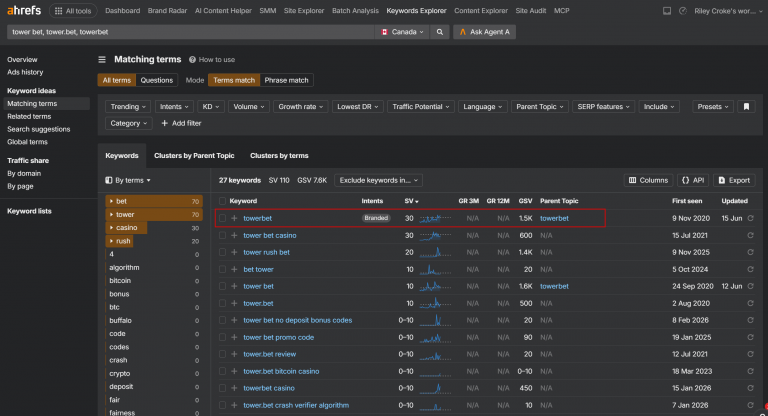
Task: Expand the KD filter dropdown
Action: coord(211,107)
